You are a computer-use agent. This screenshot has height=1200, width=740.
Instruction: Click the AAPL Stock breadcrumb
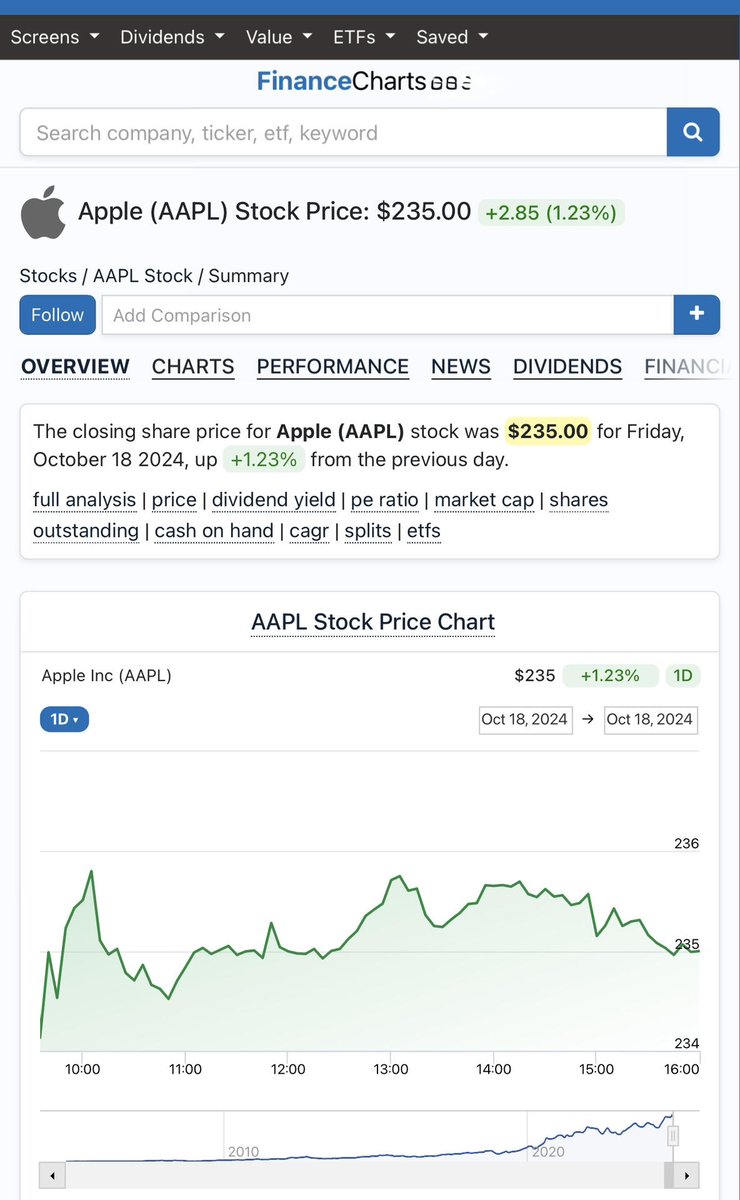pyautogui.click(x=144, y=276)
